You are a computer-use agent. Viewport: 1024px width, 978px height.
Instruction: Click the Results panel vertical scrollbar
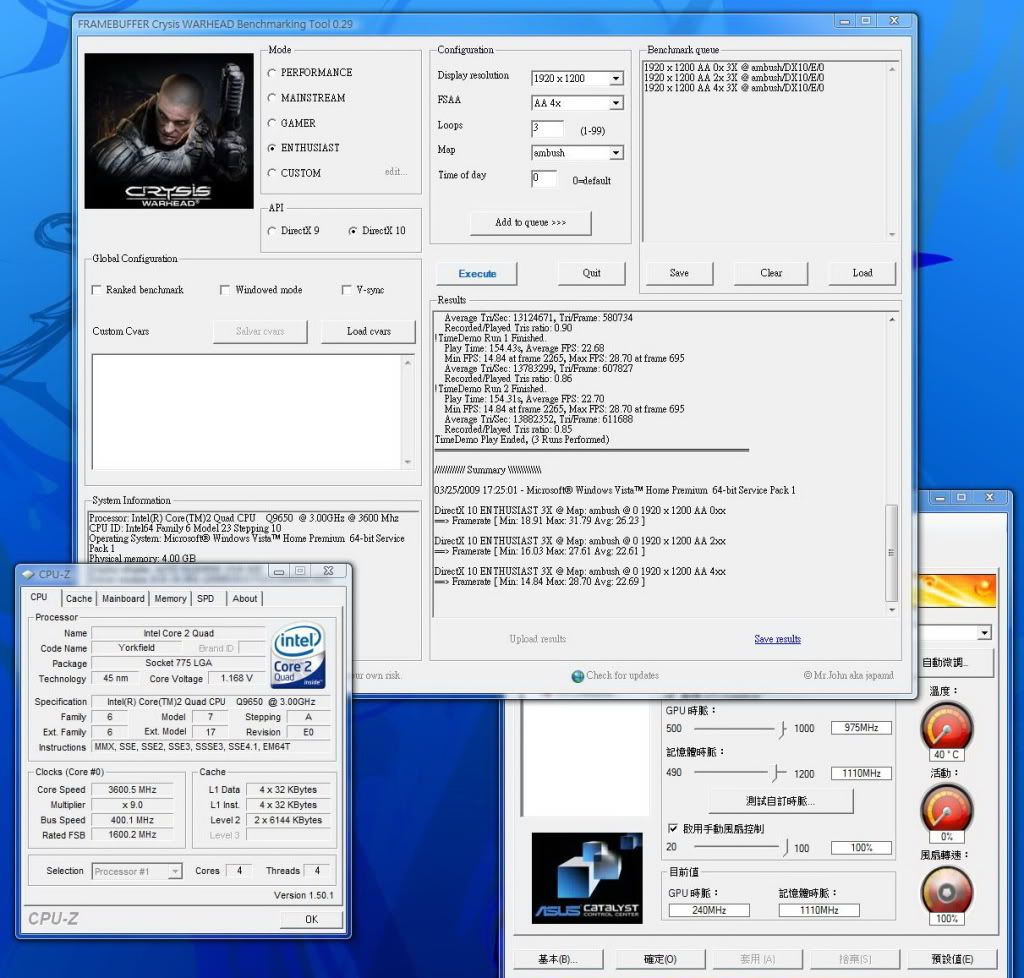click(891, 554)
